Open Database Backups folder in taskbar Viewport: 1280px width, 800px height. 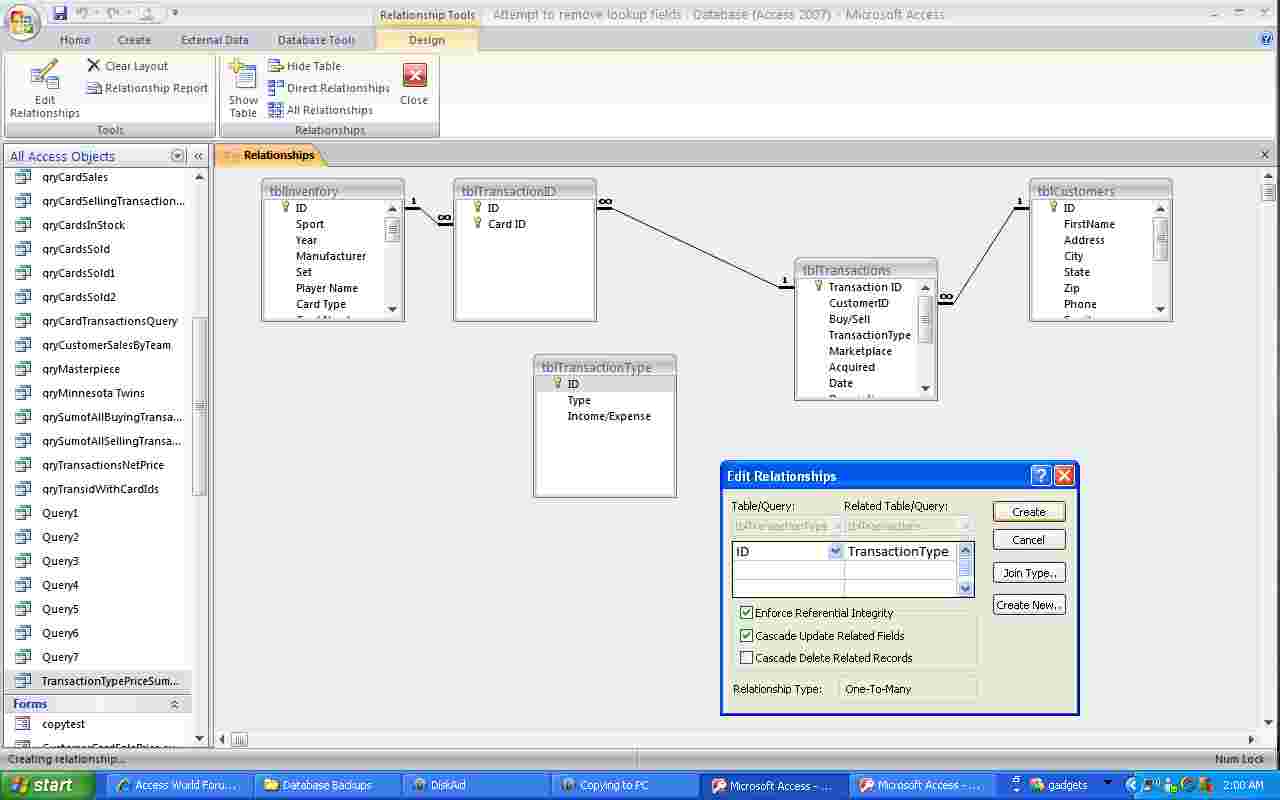[x=327, y=785]
